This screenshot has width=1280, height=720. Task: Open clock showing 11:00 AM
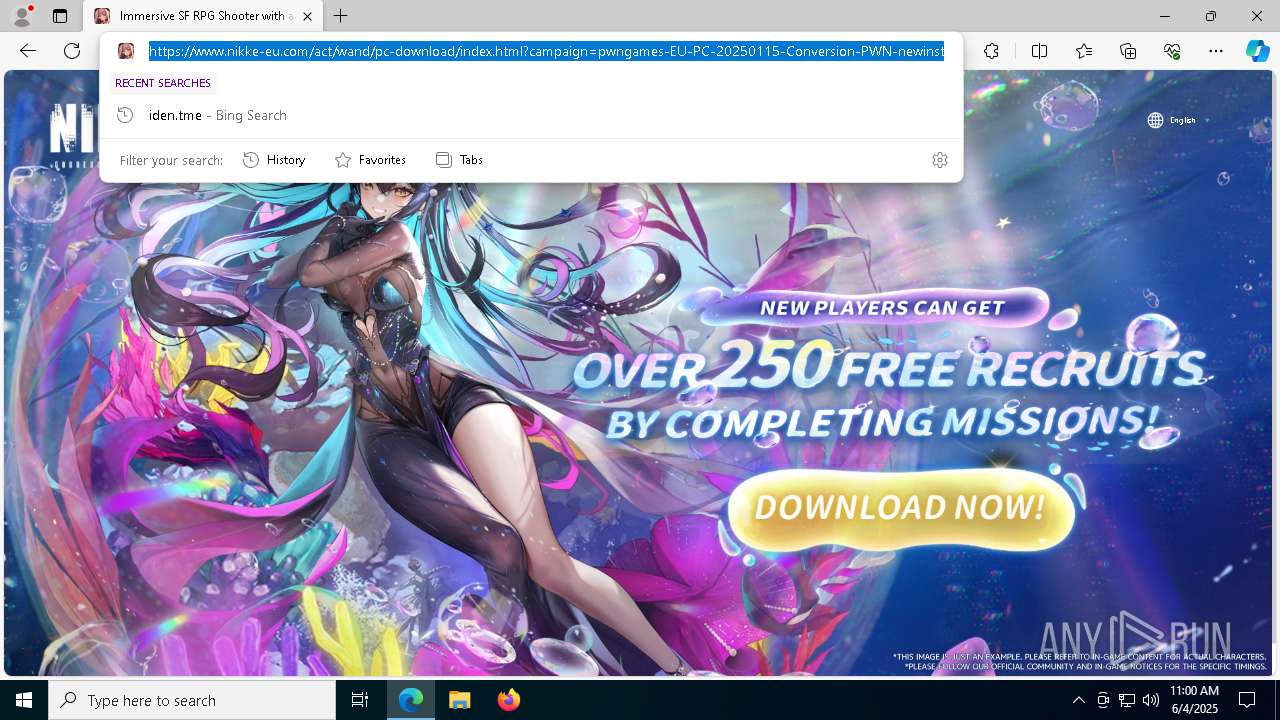pos(1194,700)
